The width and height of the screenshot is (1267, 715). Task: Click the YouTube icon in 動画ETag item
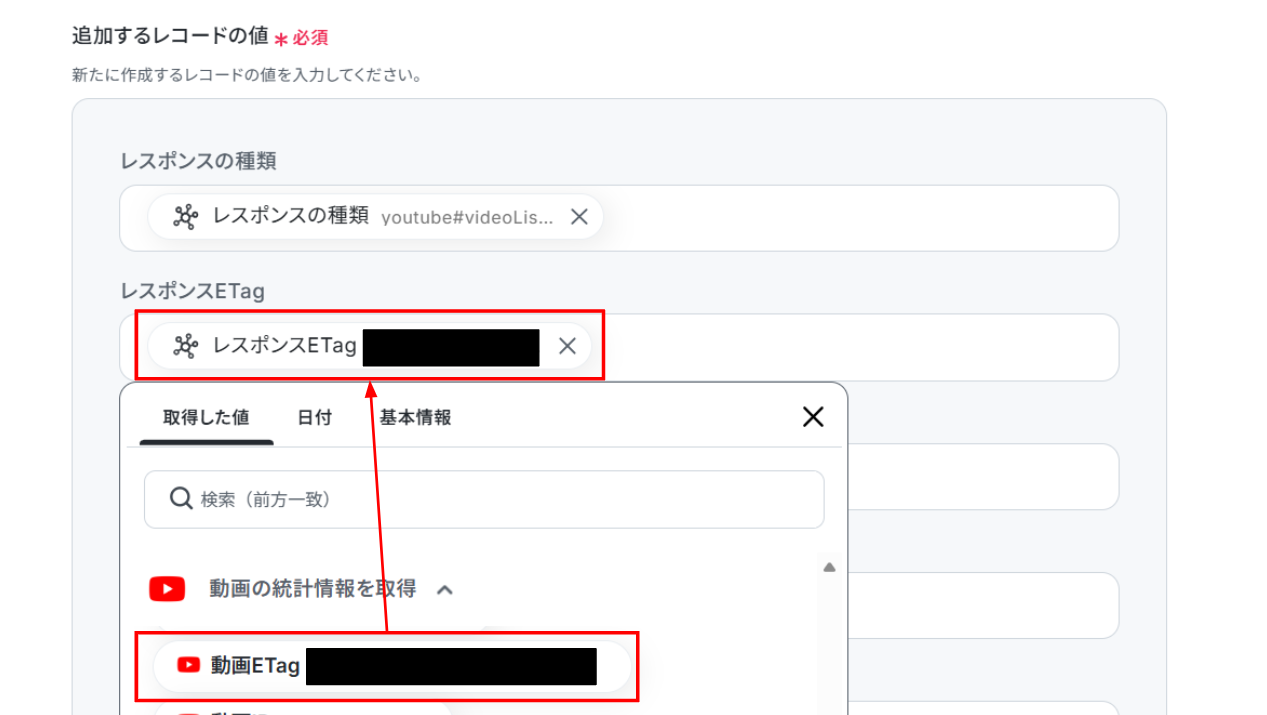(x=188, y=665)
